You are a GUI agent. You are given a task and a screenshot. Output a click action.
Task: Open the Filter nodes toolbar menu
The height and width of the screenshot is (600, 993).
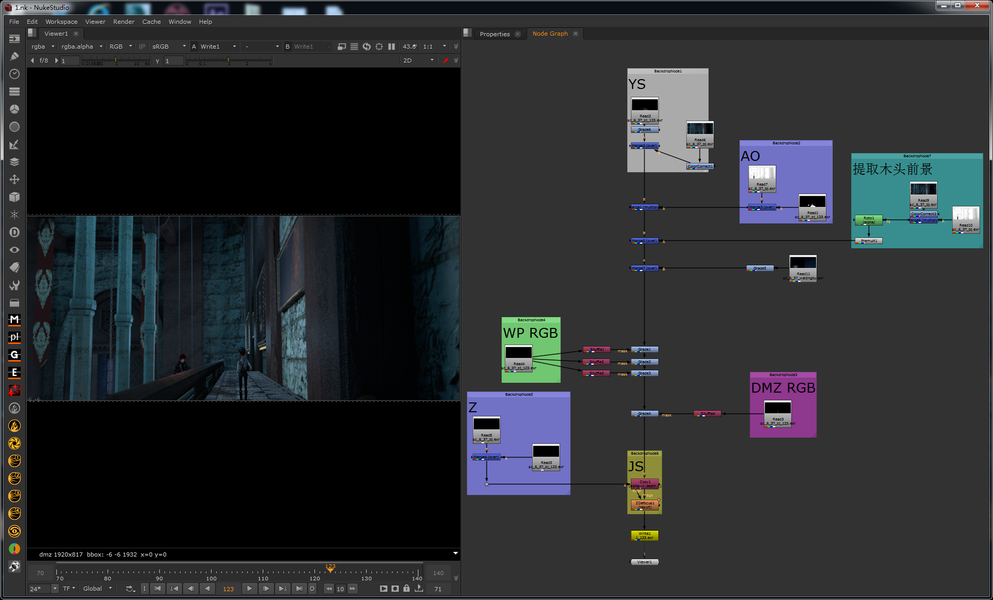tap(14, 127)
